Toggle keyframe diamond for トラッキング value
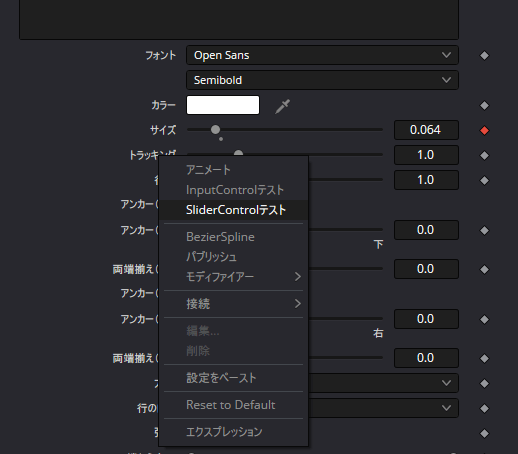Image resolution: width=518 pixels, height=454 pixels. pos(484,155)
